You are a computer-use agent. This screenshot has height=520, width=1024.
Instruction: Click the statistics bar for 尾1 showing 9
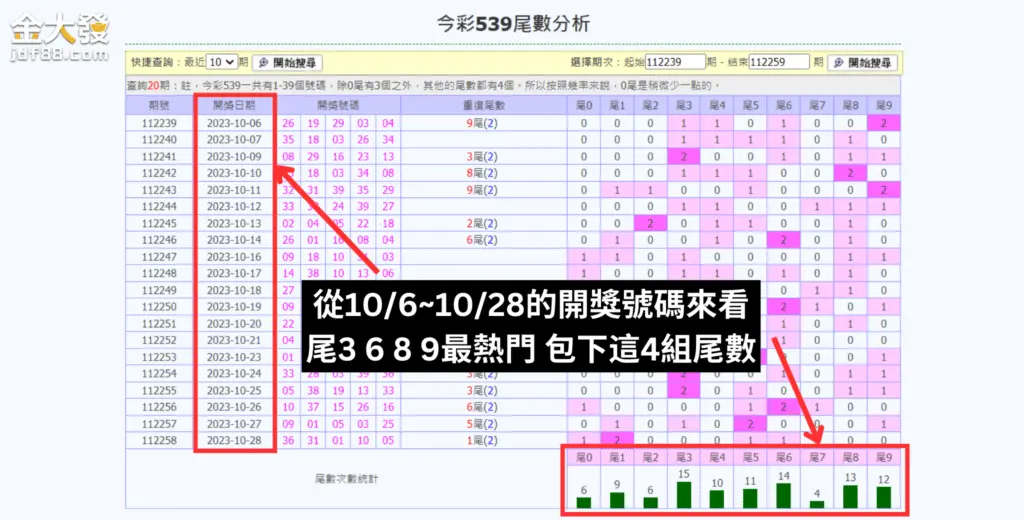pyautogui.click(x=617, y=500)
